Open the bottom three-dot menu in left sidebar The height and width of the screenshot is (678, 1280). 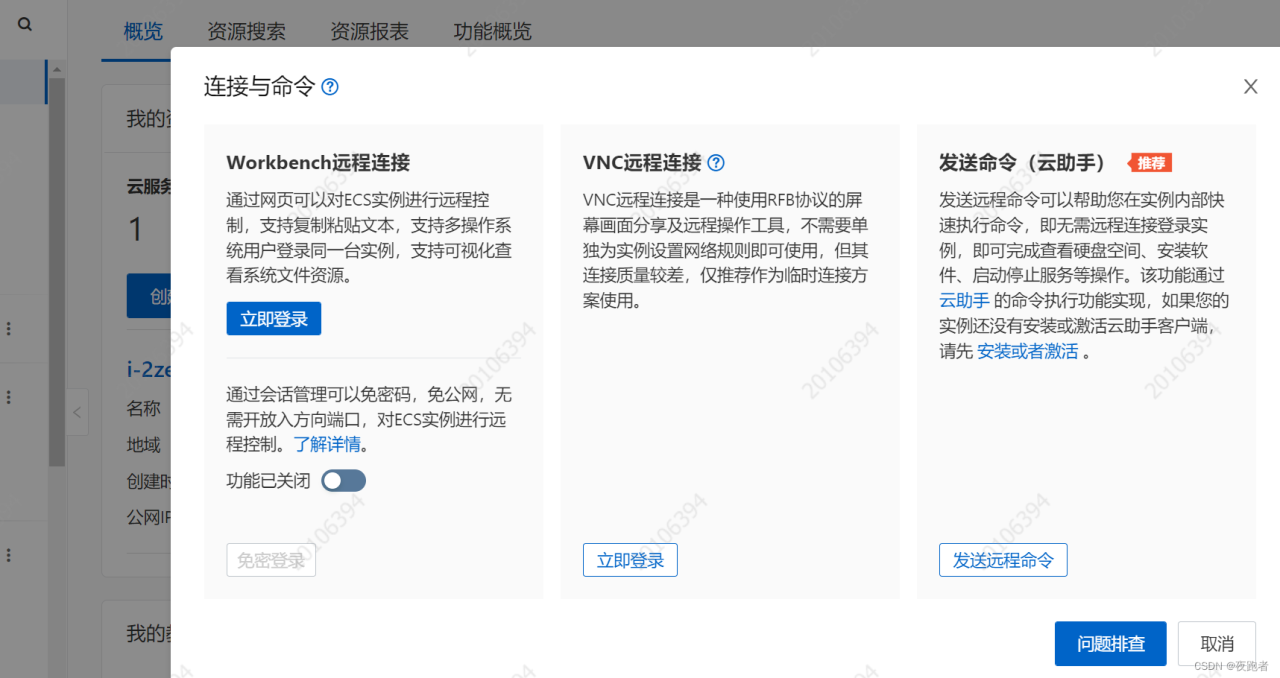(x=9, y=555)
